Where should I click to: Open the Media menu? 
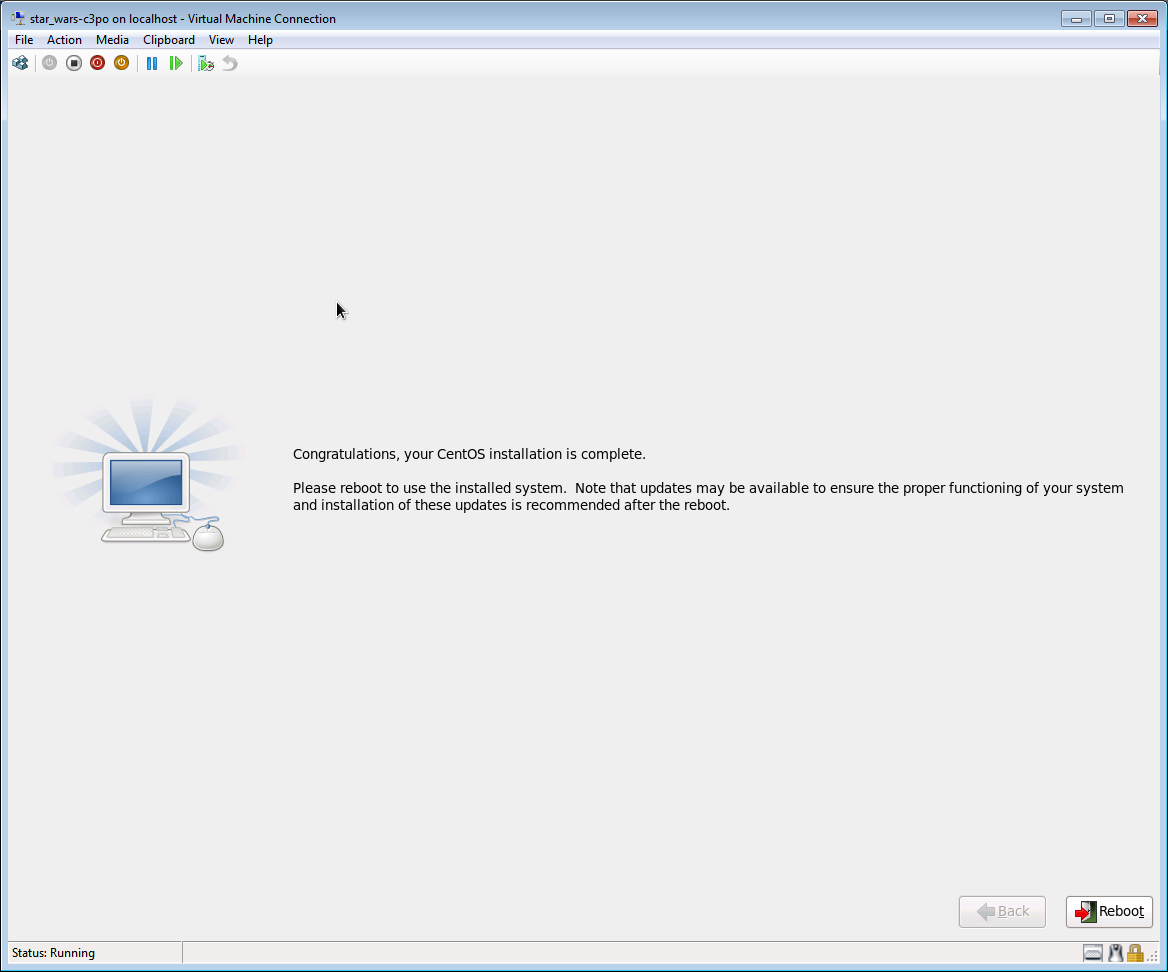click(x=112, y=39)
